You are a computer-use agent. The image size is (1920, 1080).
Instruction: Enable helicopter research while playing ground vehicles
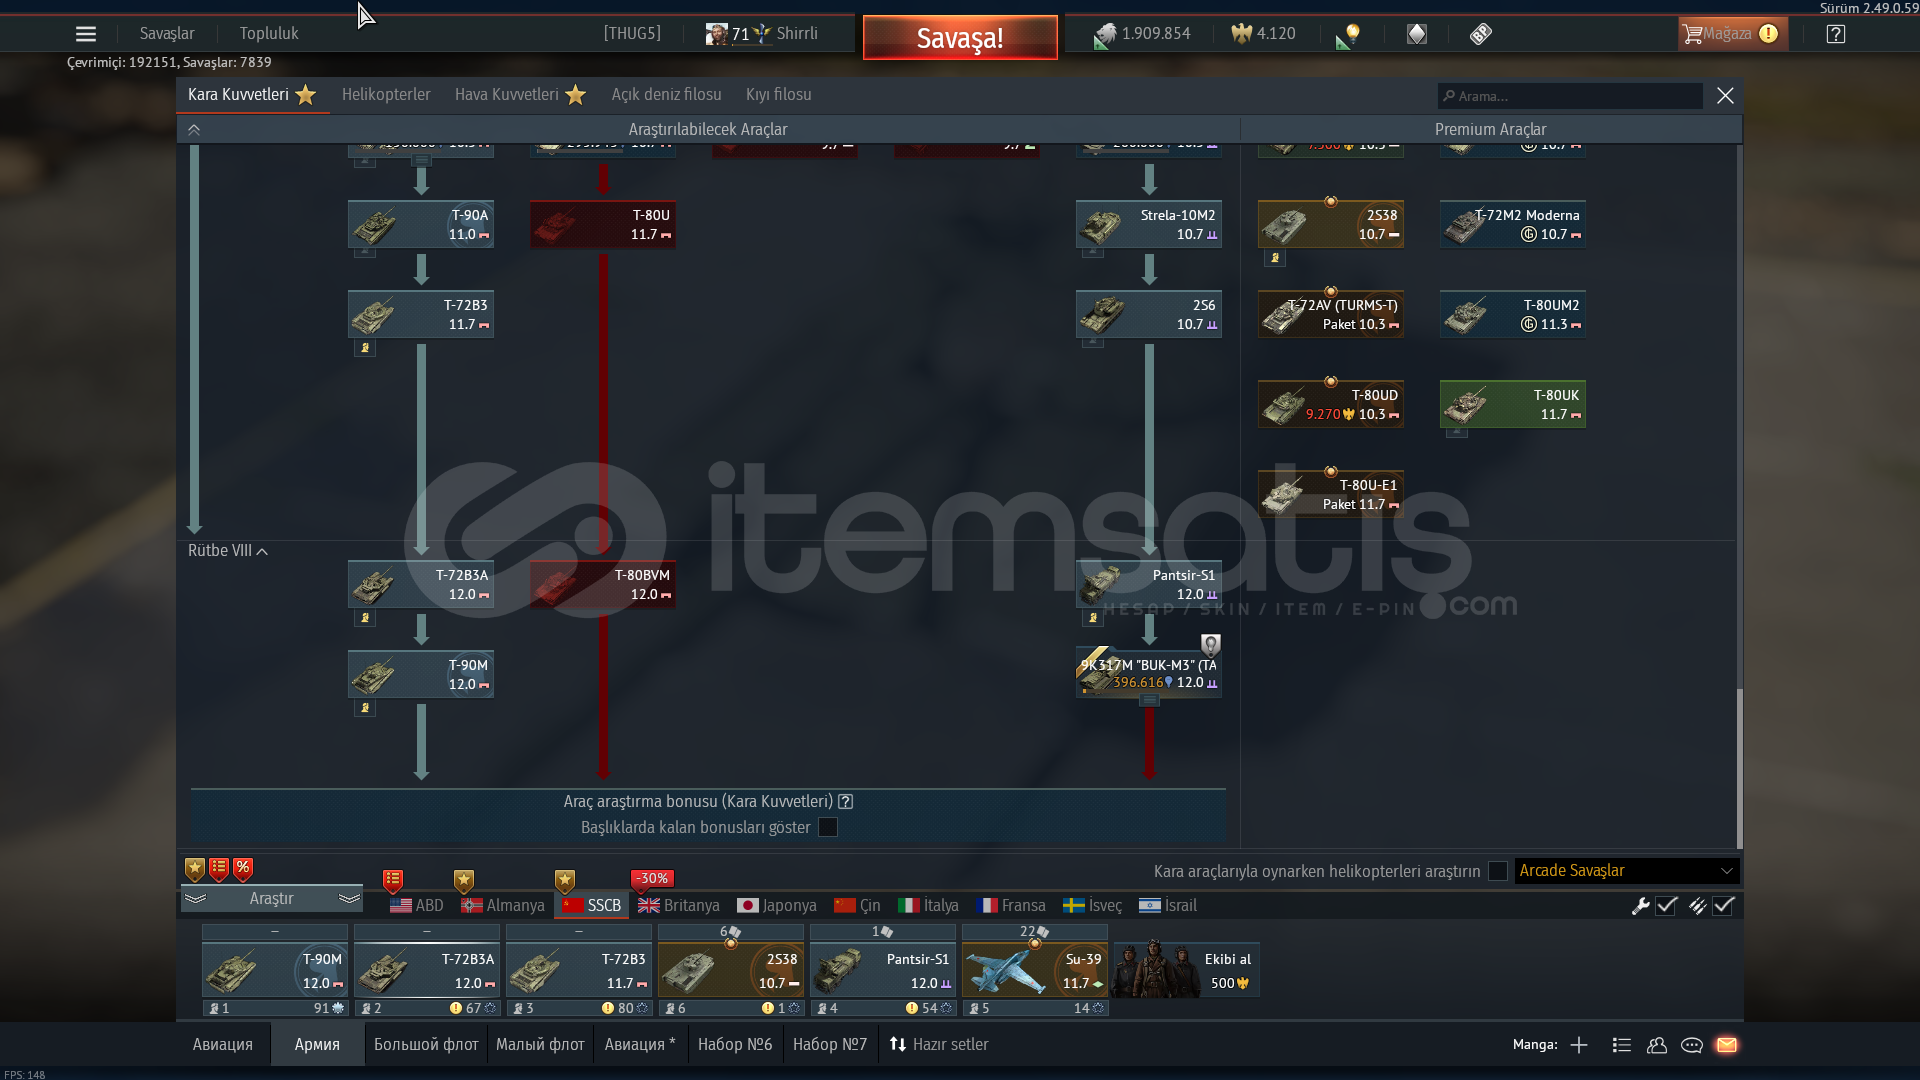coord(1497,871)
